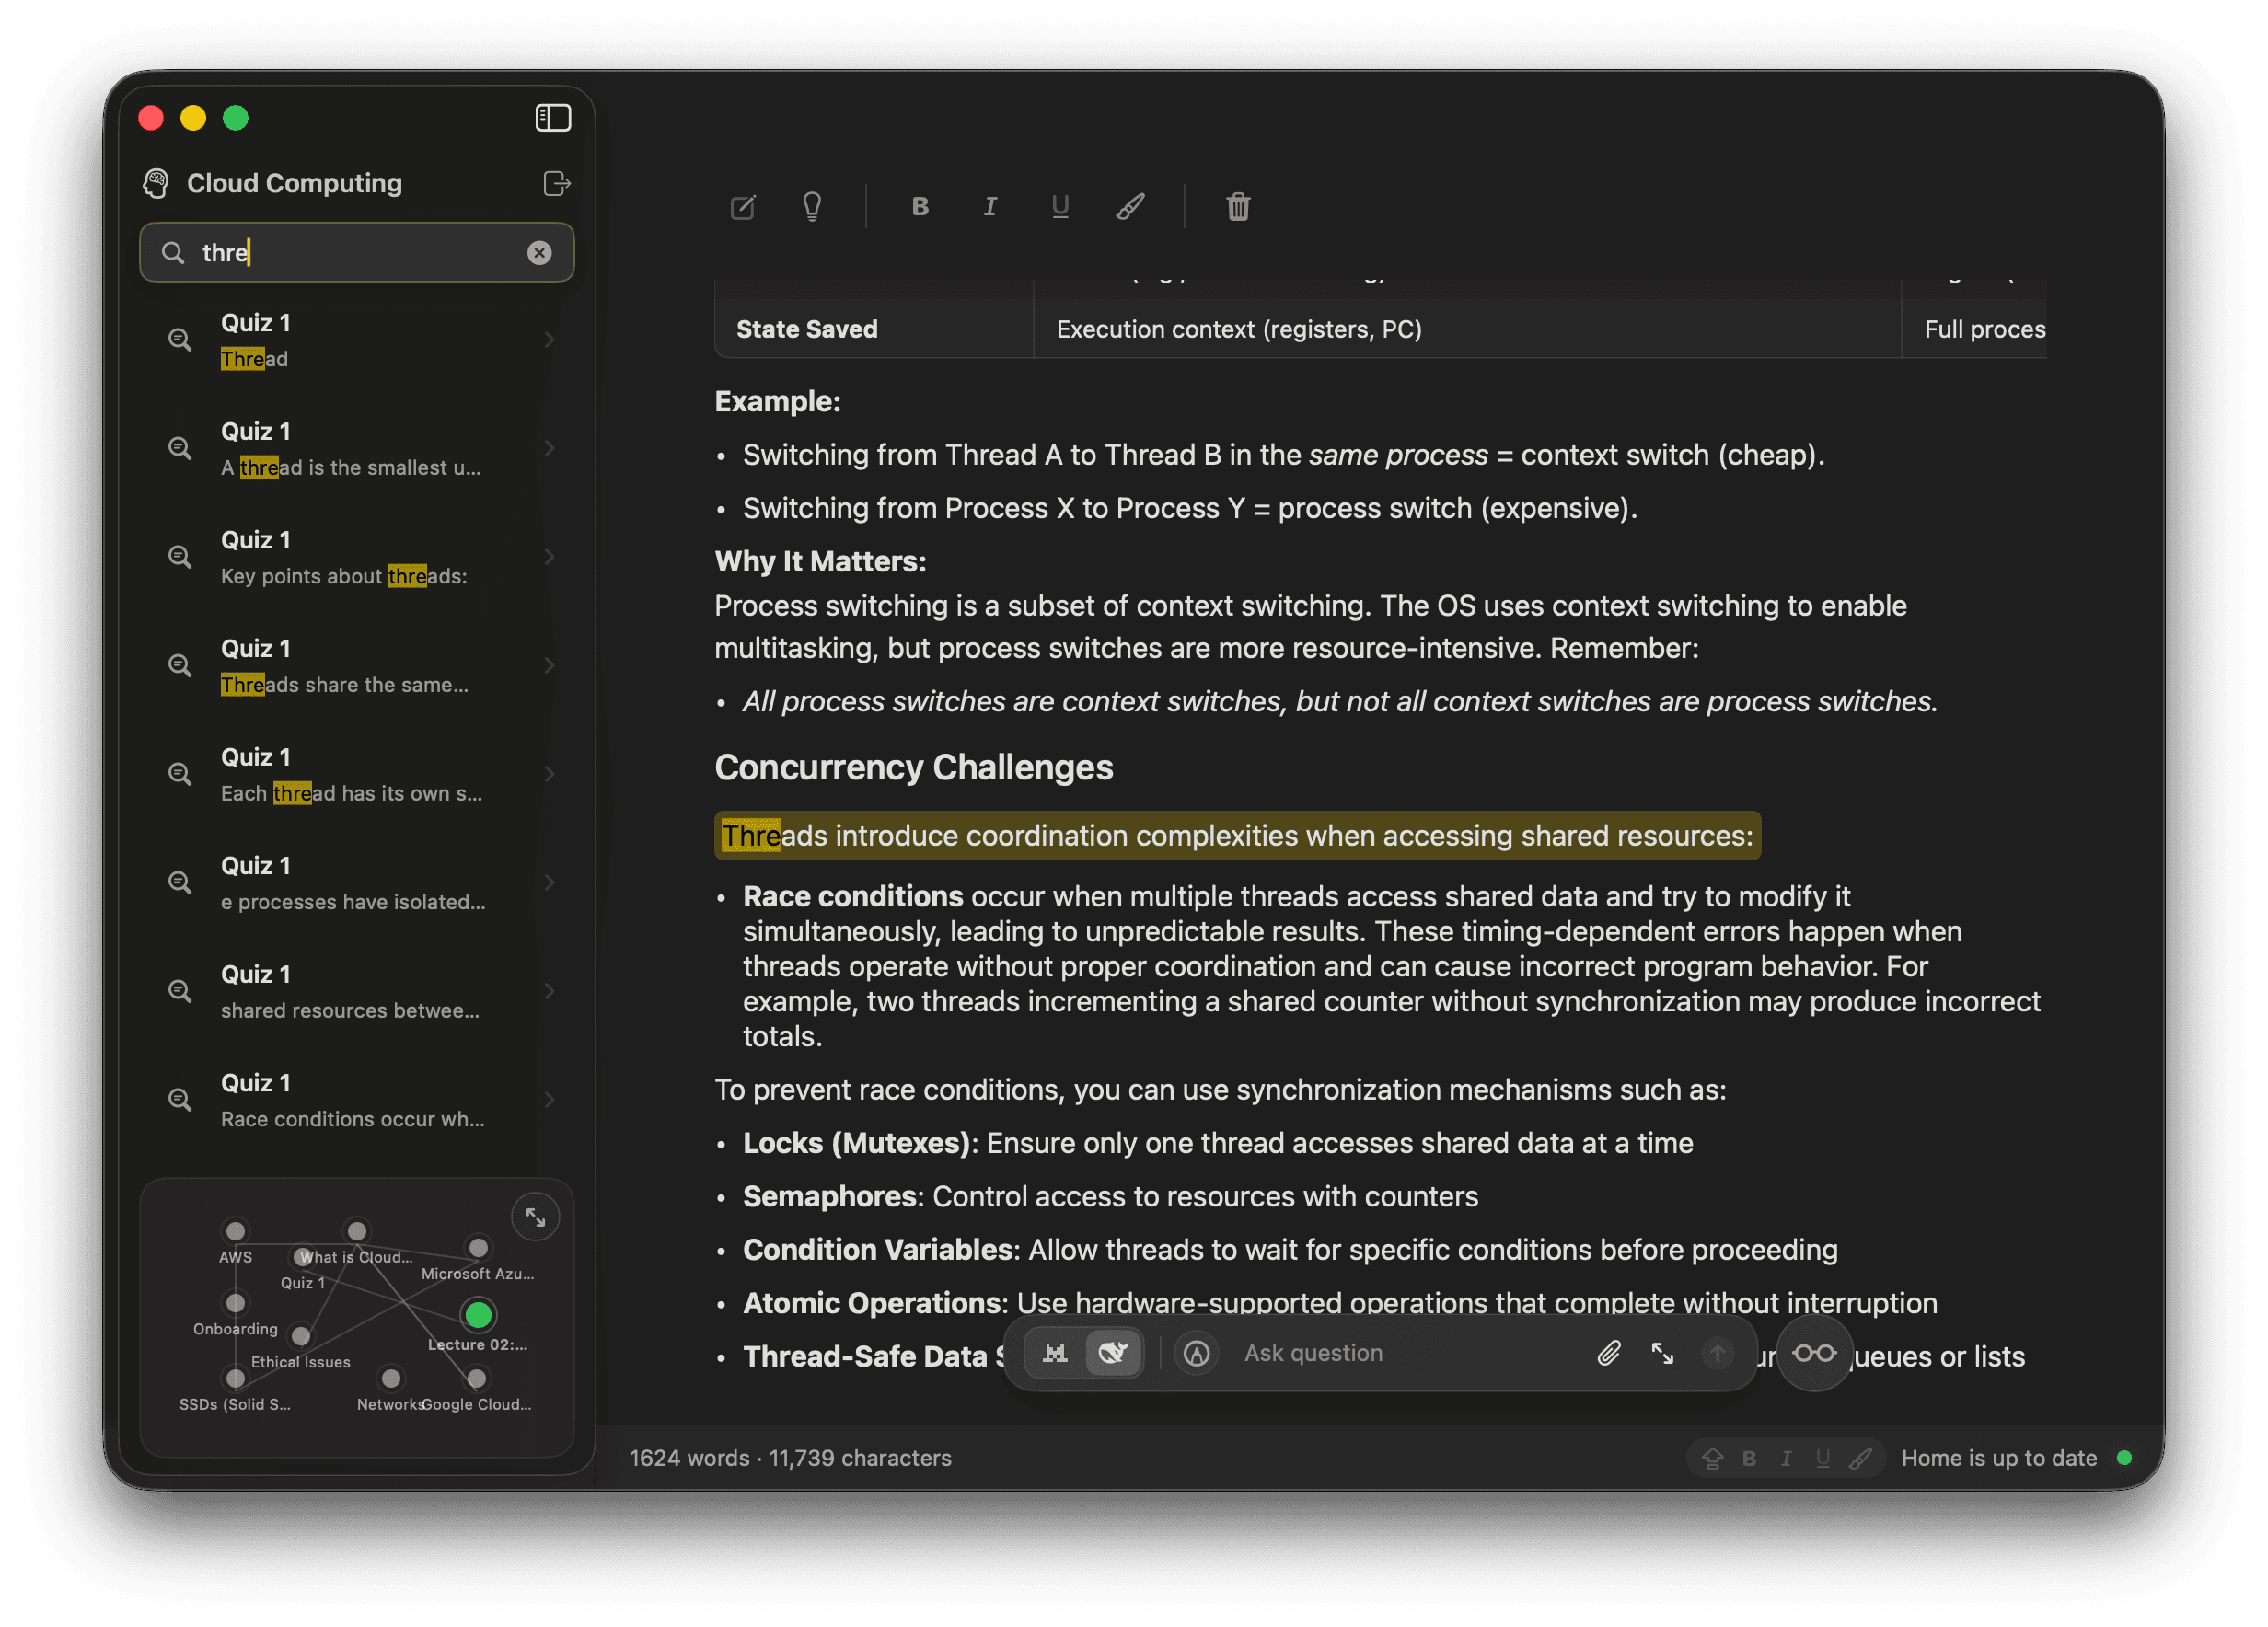
Task: Select the 'What is Cloud...' graph node
Action: 357,1231
